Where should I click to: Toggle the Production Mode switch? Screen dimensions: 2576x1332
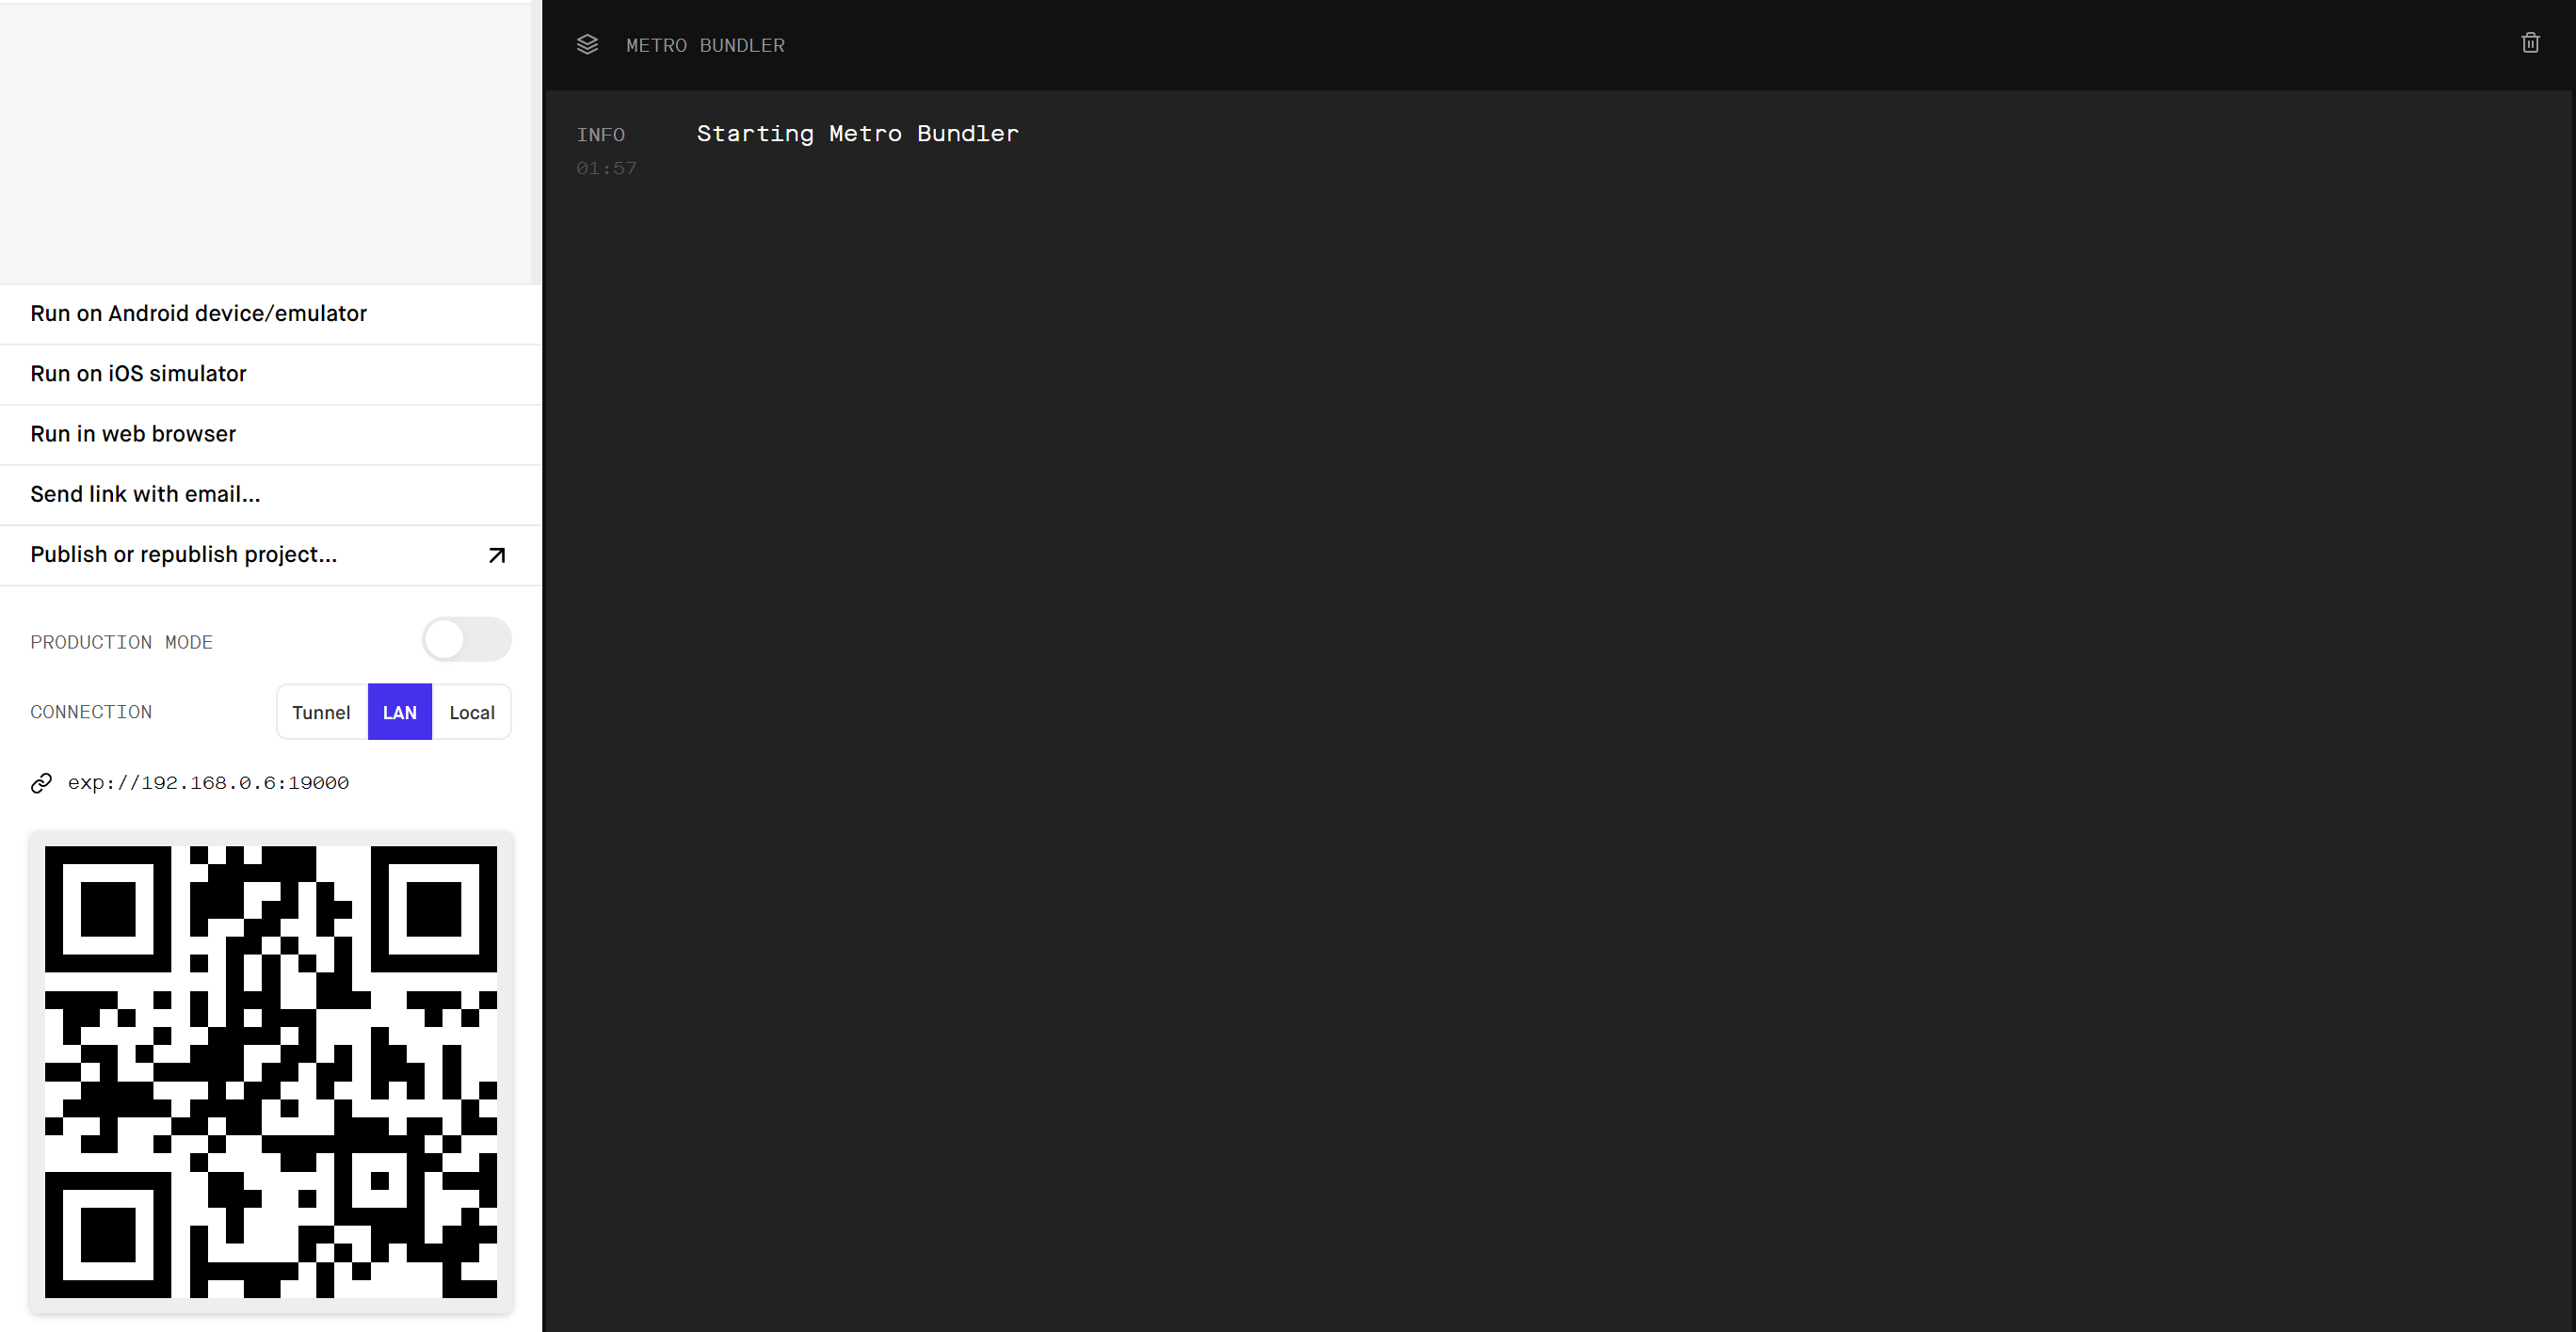tap(466, 639)
